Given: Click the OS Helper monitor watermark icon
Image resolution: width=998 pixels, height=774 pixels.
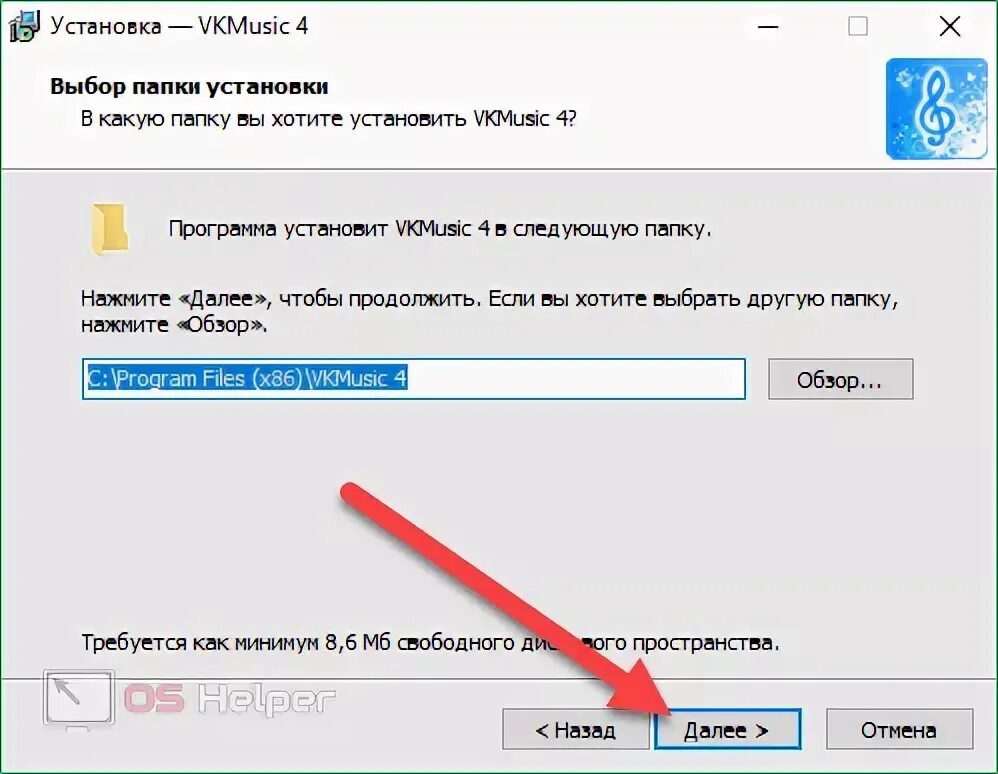Looking at the screenshot, I should [79, 698].
